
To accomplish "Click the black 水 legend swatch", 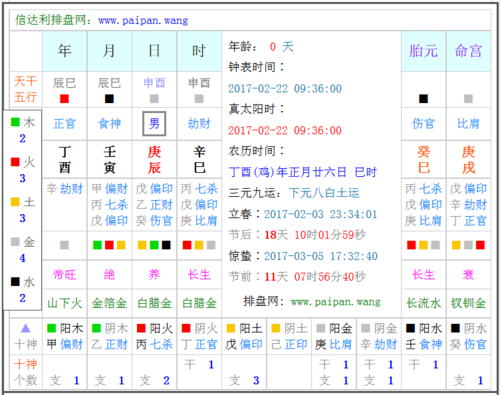I will pos(15,282).
